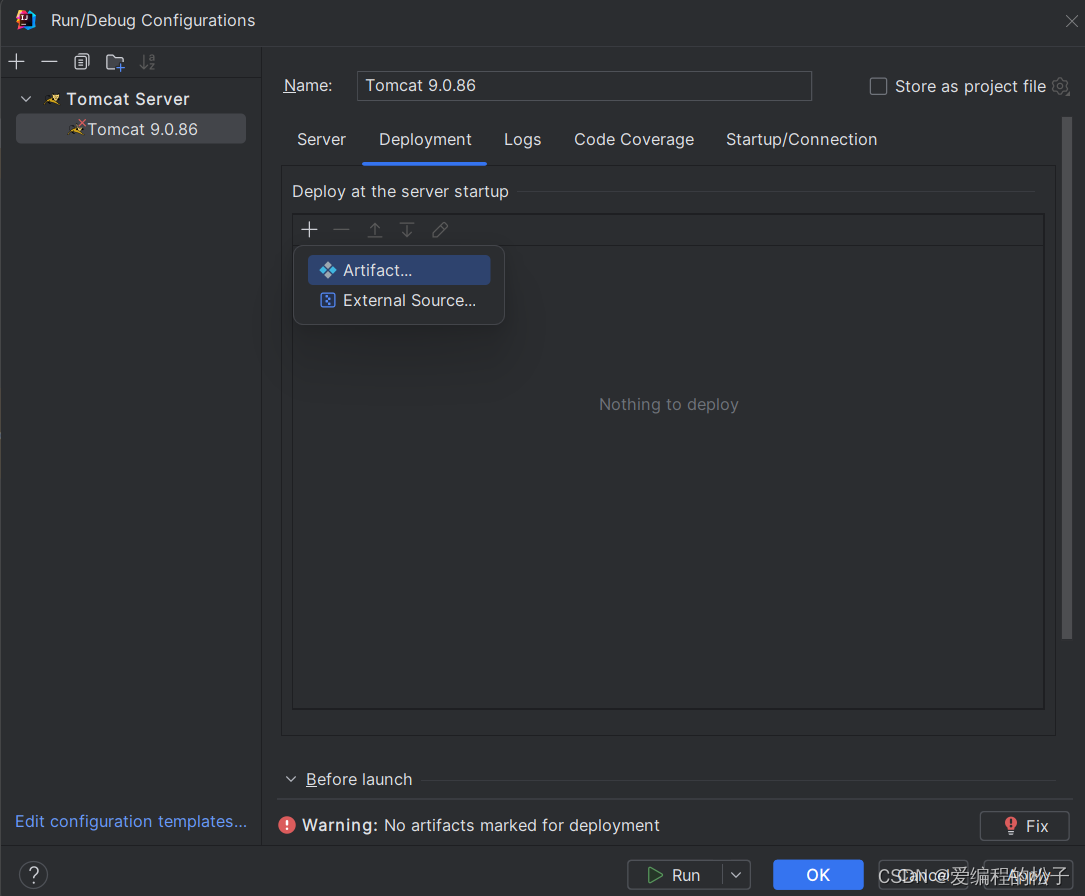This screenshot has height=896, width=1085.
Task: Click the 'Deploy at the server startup' label
Action: pos(400,192)
